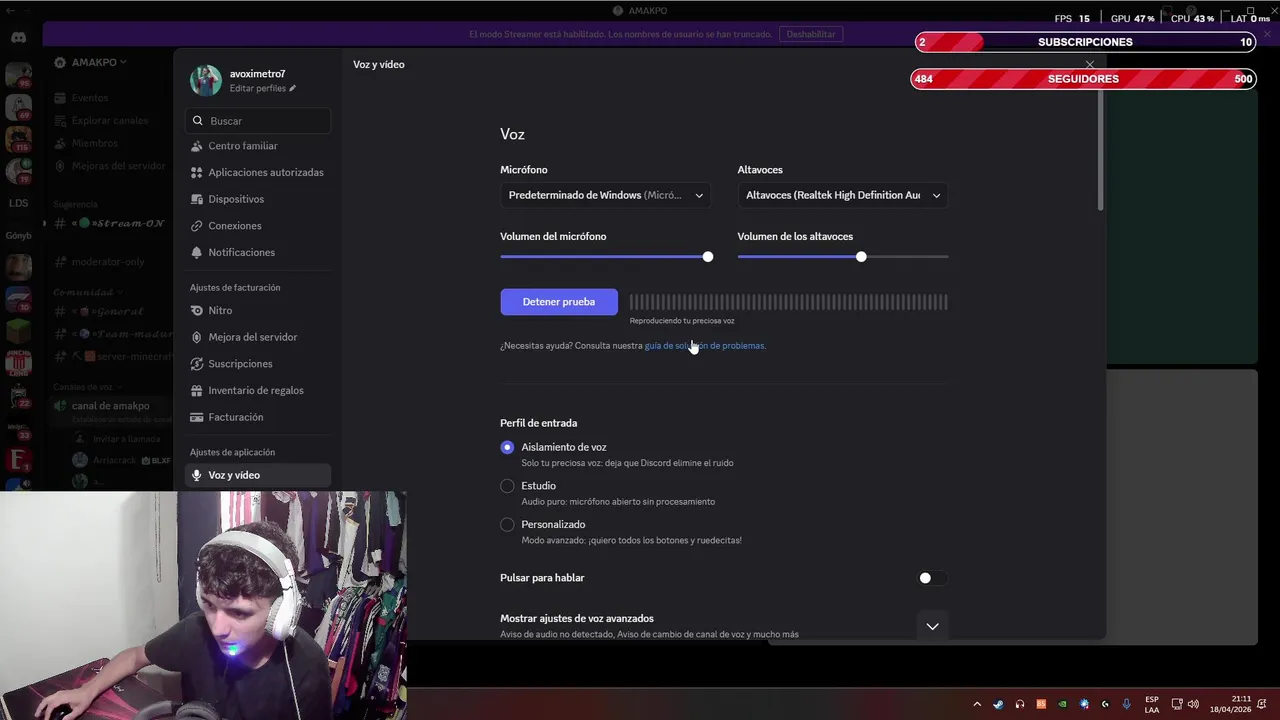This screenshot has width=1280, height=720.
Task: Open the 21:11 clock and calendar
Action: tap(1230, 704)
